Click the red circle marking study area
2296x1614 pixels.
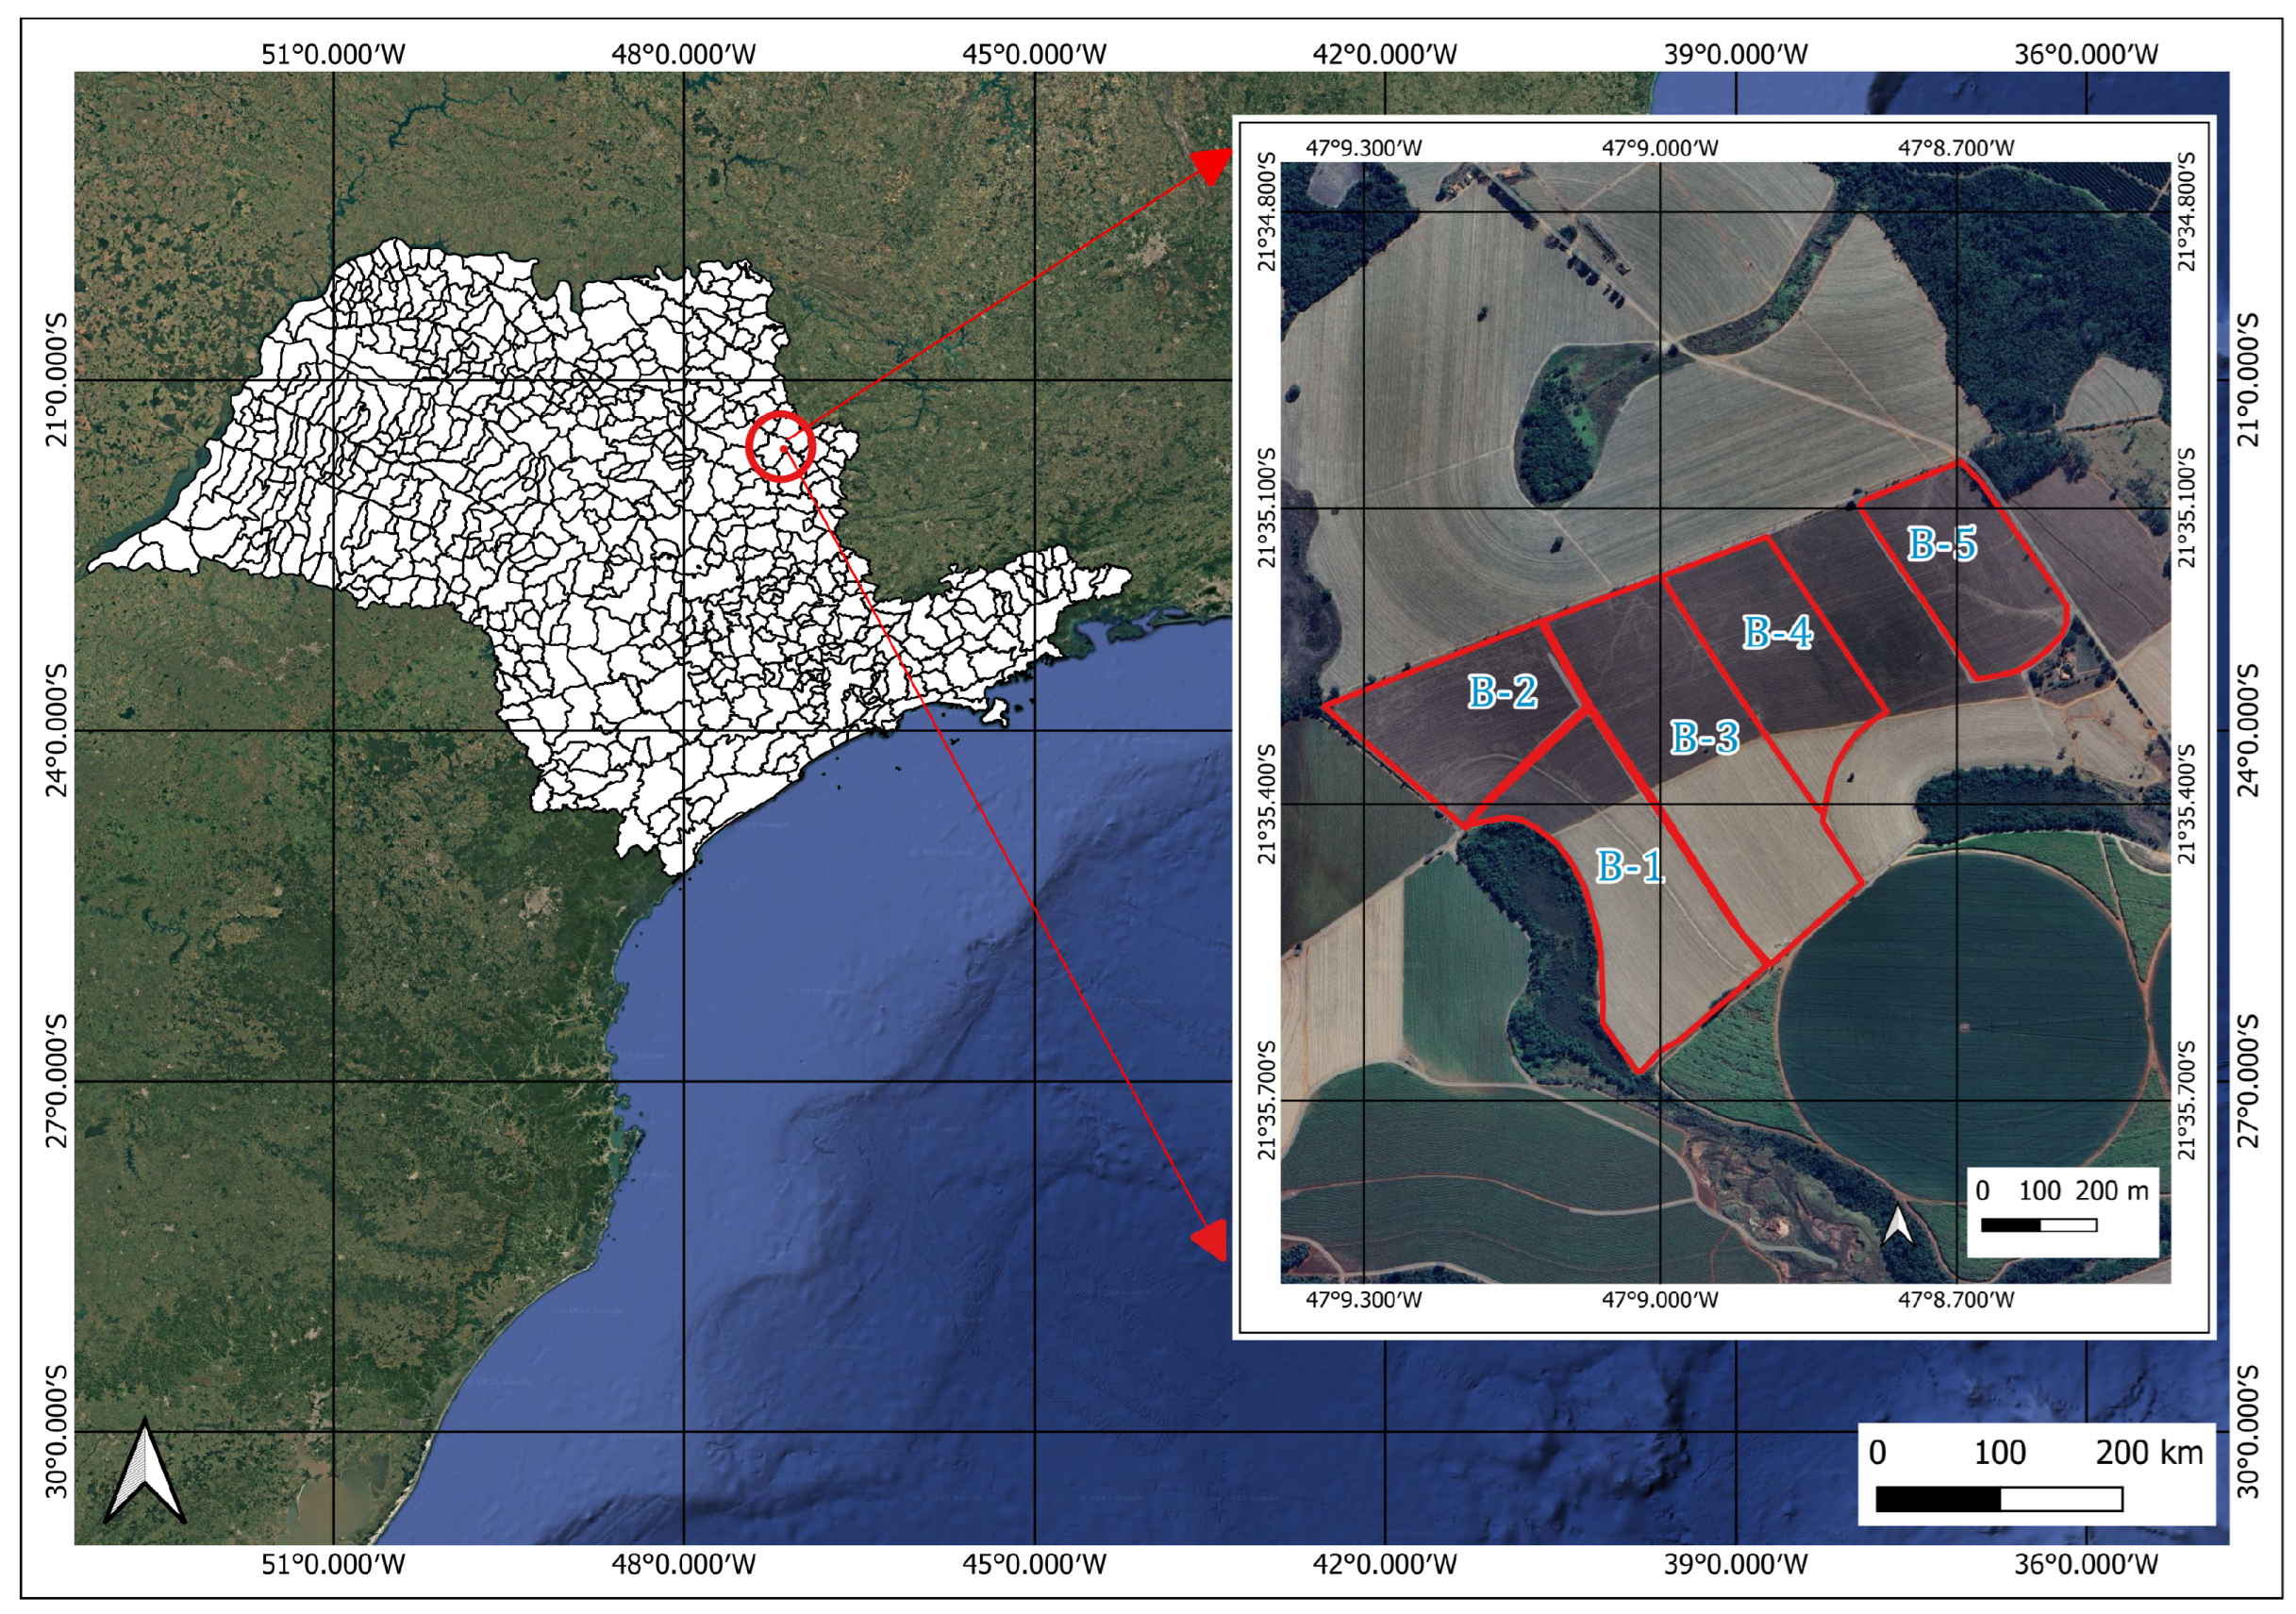(x=781, y=446)
